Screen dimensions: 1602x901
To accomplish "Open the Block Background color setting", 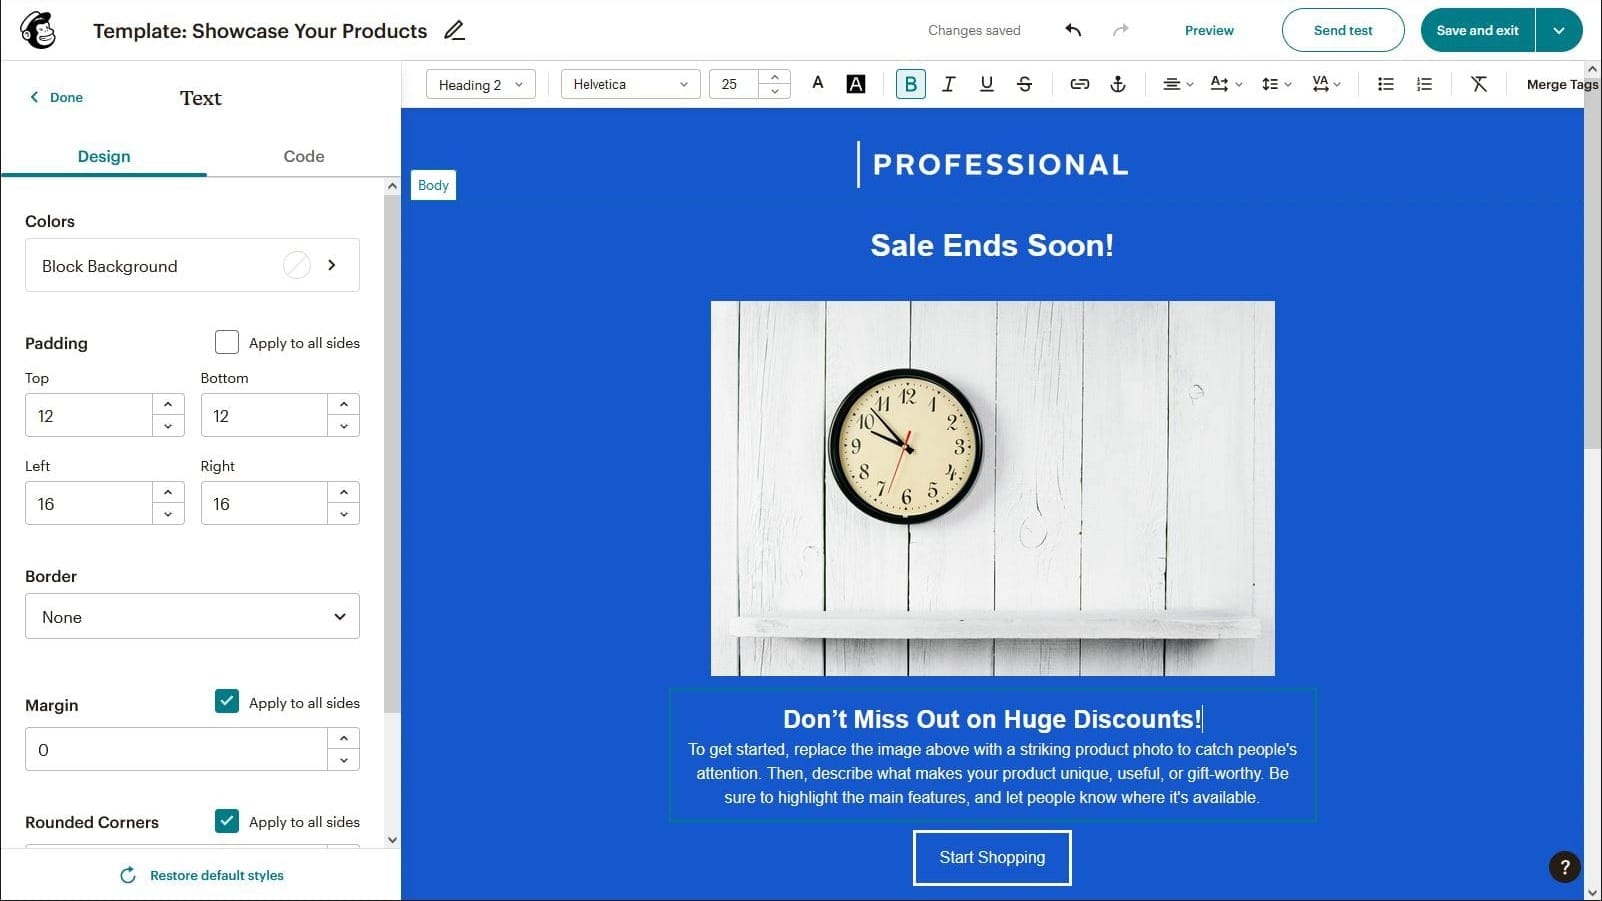I will click(192, 265).
